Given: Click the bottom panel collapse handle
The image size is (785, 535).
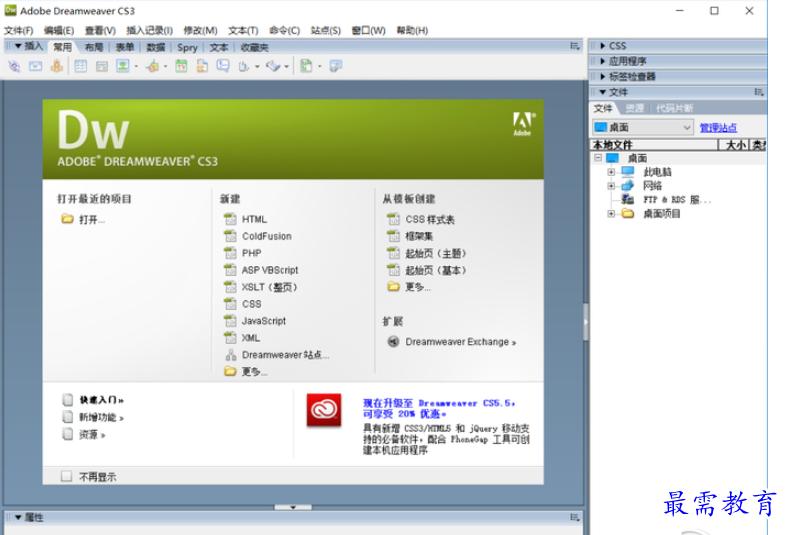Looking at the screenshot, I should point(293,507).
